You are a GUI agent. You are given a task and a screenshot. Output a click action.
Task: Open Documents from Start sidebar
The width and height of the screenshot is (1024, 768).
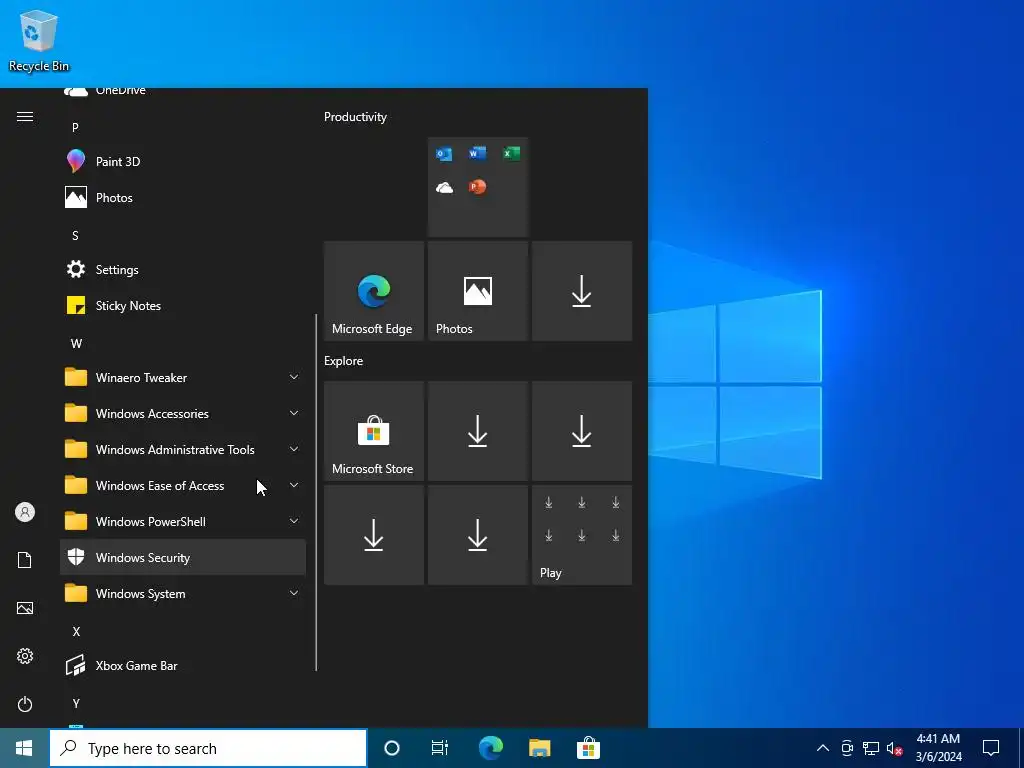tap(25, 560)
